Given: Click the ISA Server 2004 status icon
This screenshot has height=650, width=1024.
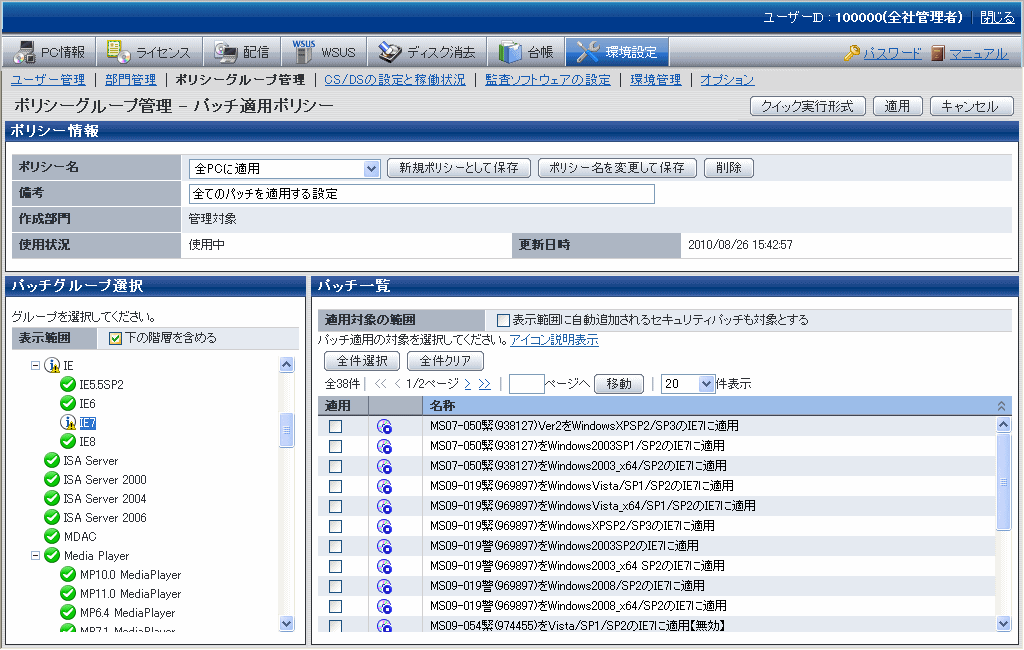Looking at the screenshot, I should (x=52, y=498).
